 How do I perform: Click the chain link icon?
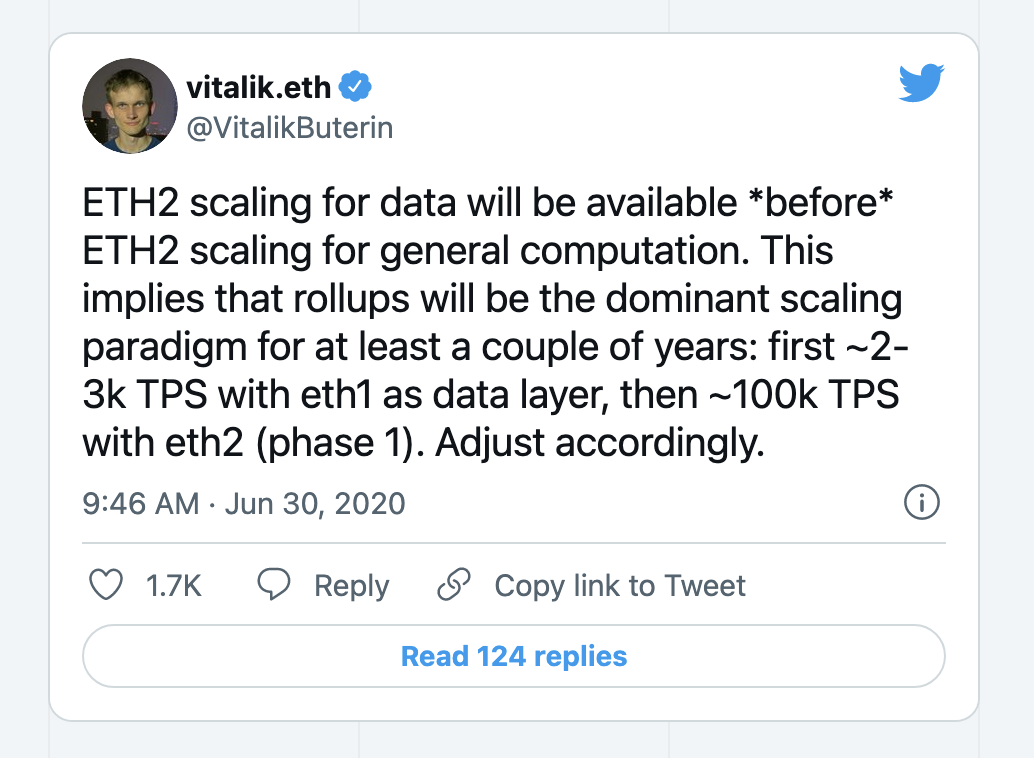[455, 585]
